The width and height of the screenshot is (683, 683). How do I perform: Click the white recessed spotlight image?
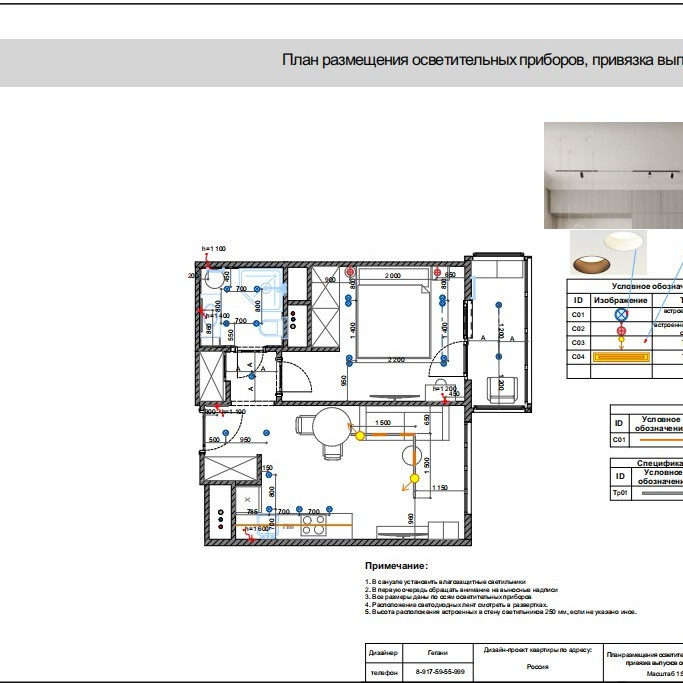(x=625, y=242)
